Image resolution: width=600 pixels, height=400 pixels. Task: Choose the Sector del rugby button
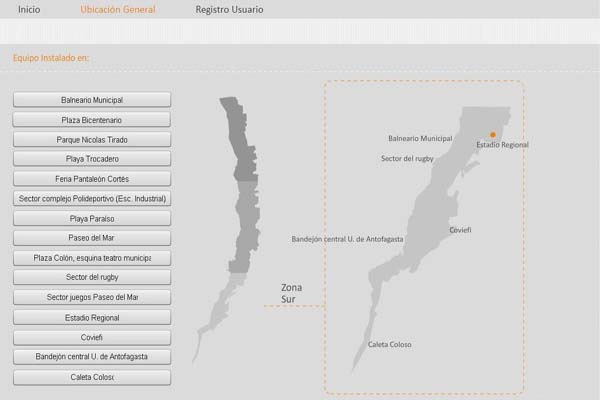pos(92,277)
